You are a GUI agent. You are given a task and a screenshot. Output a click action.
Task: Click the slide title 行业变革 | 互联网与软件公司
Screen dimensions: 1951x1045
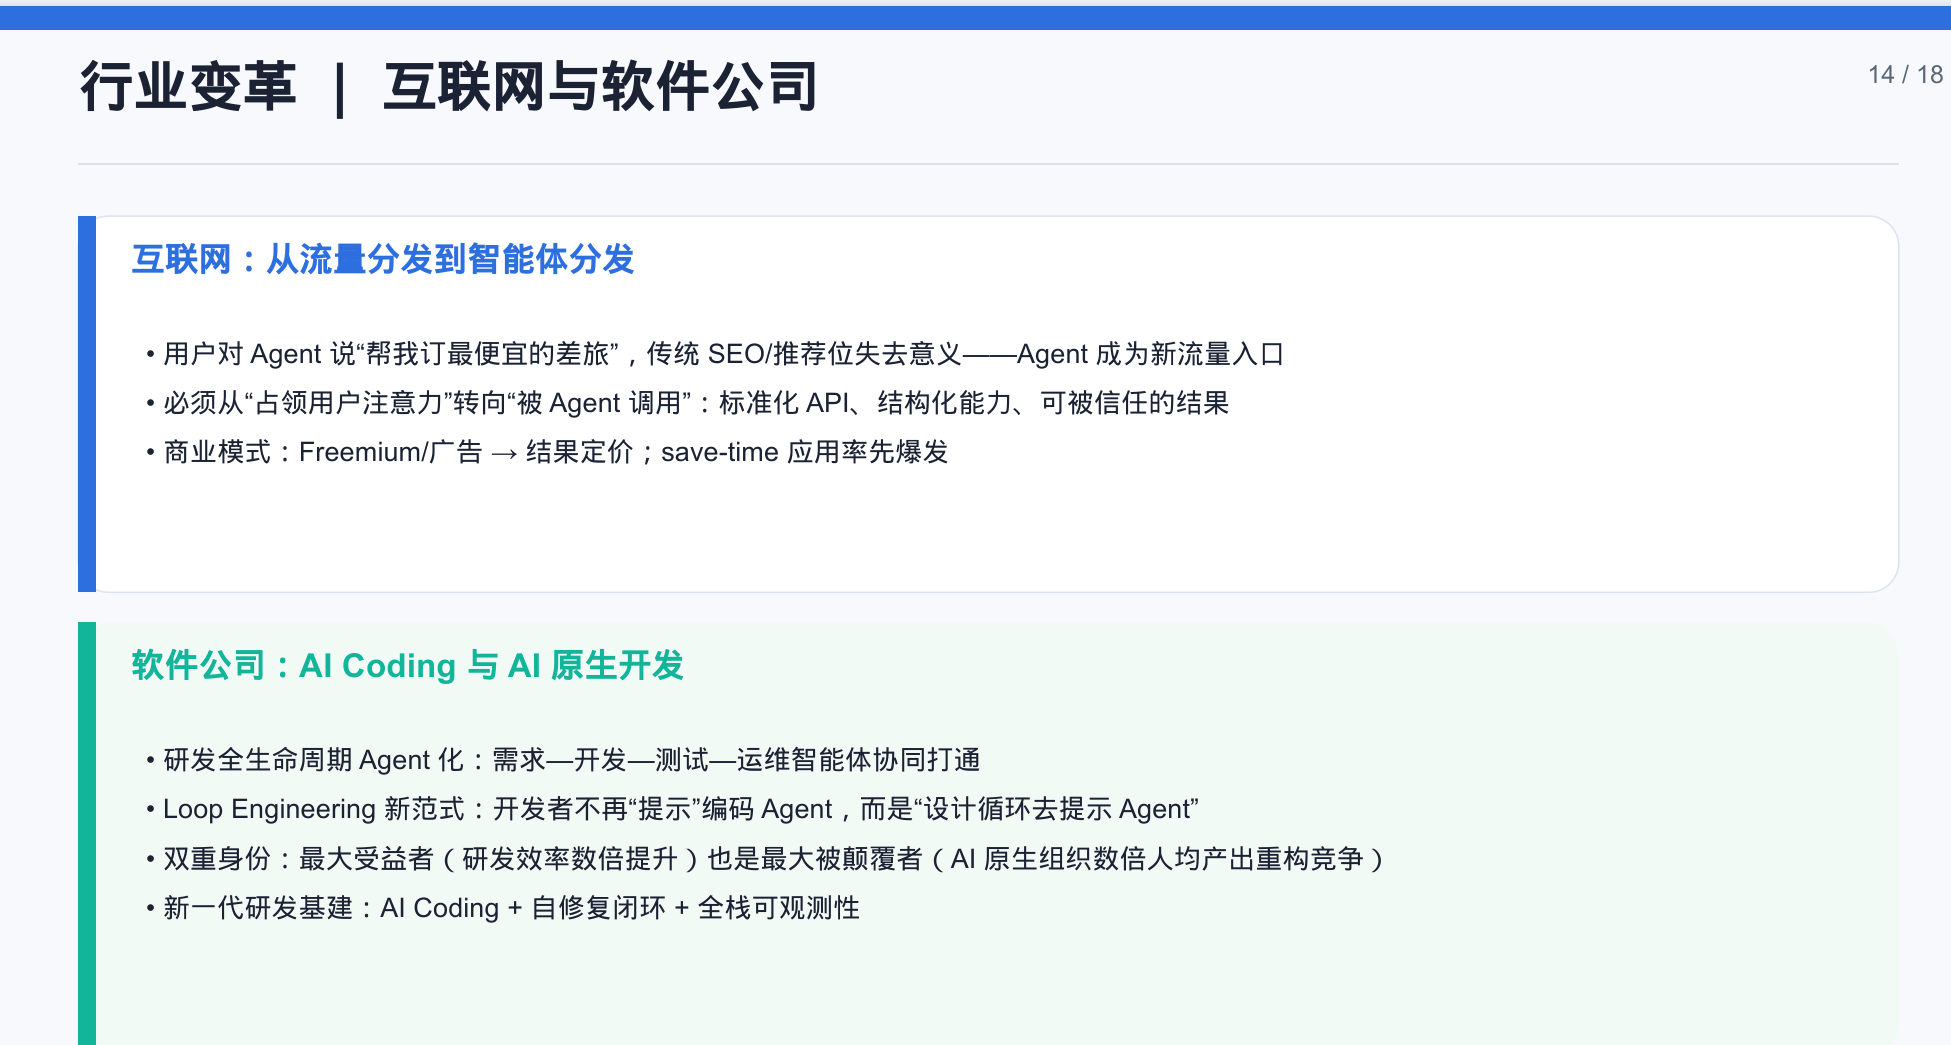[449, 87]
